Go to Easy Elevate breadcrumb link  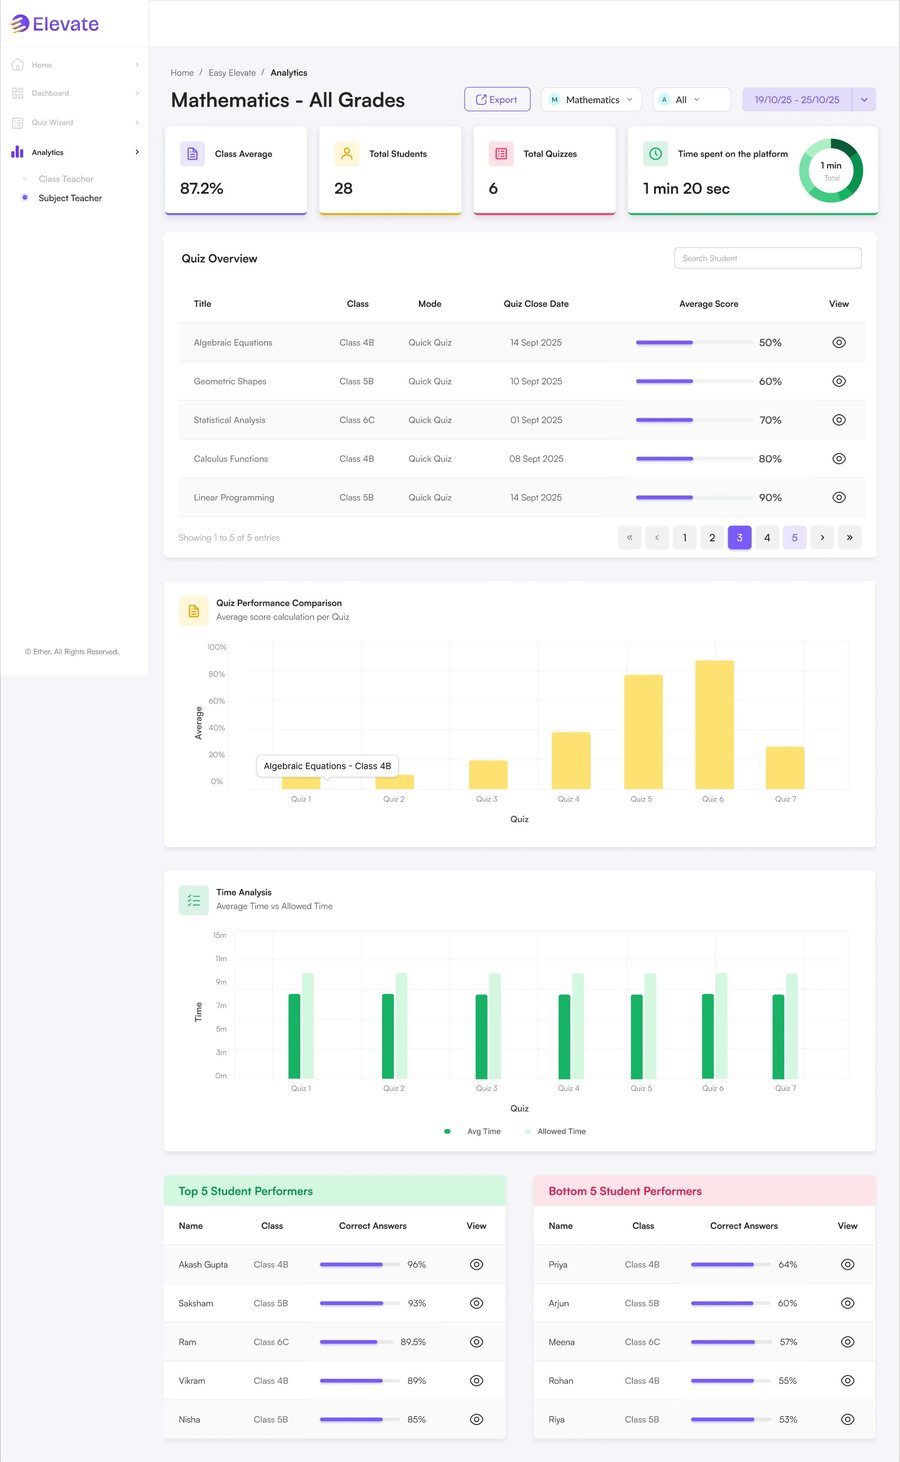click(232, 73)
